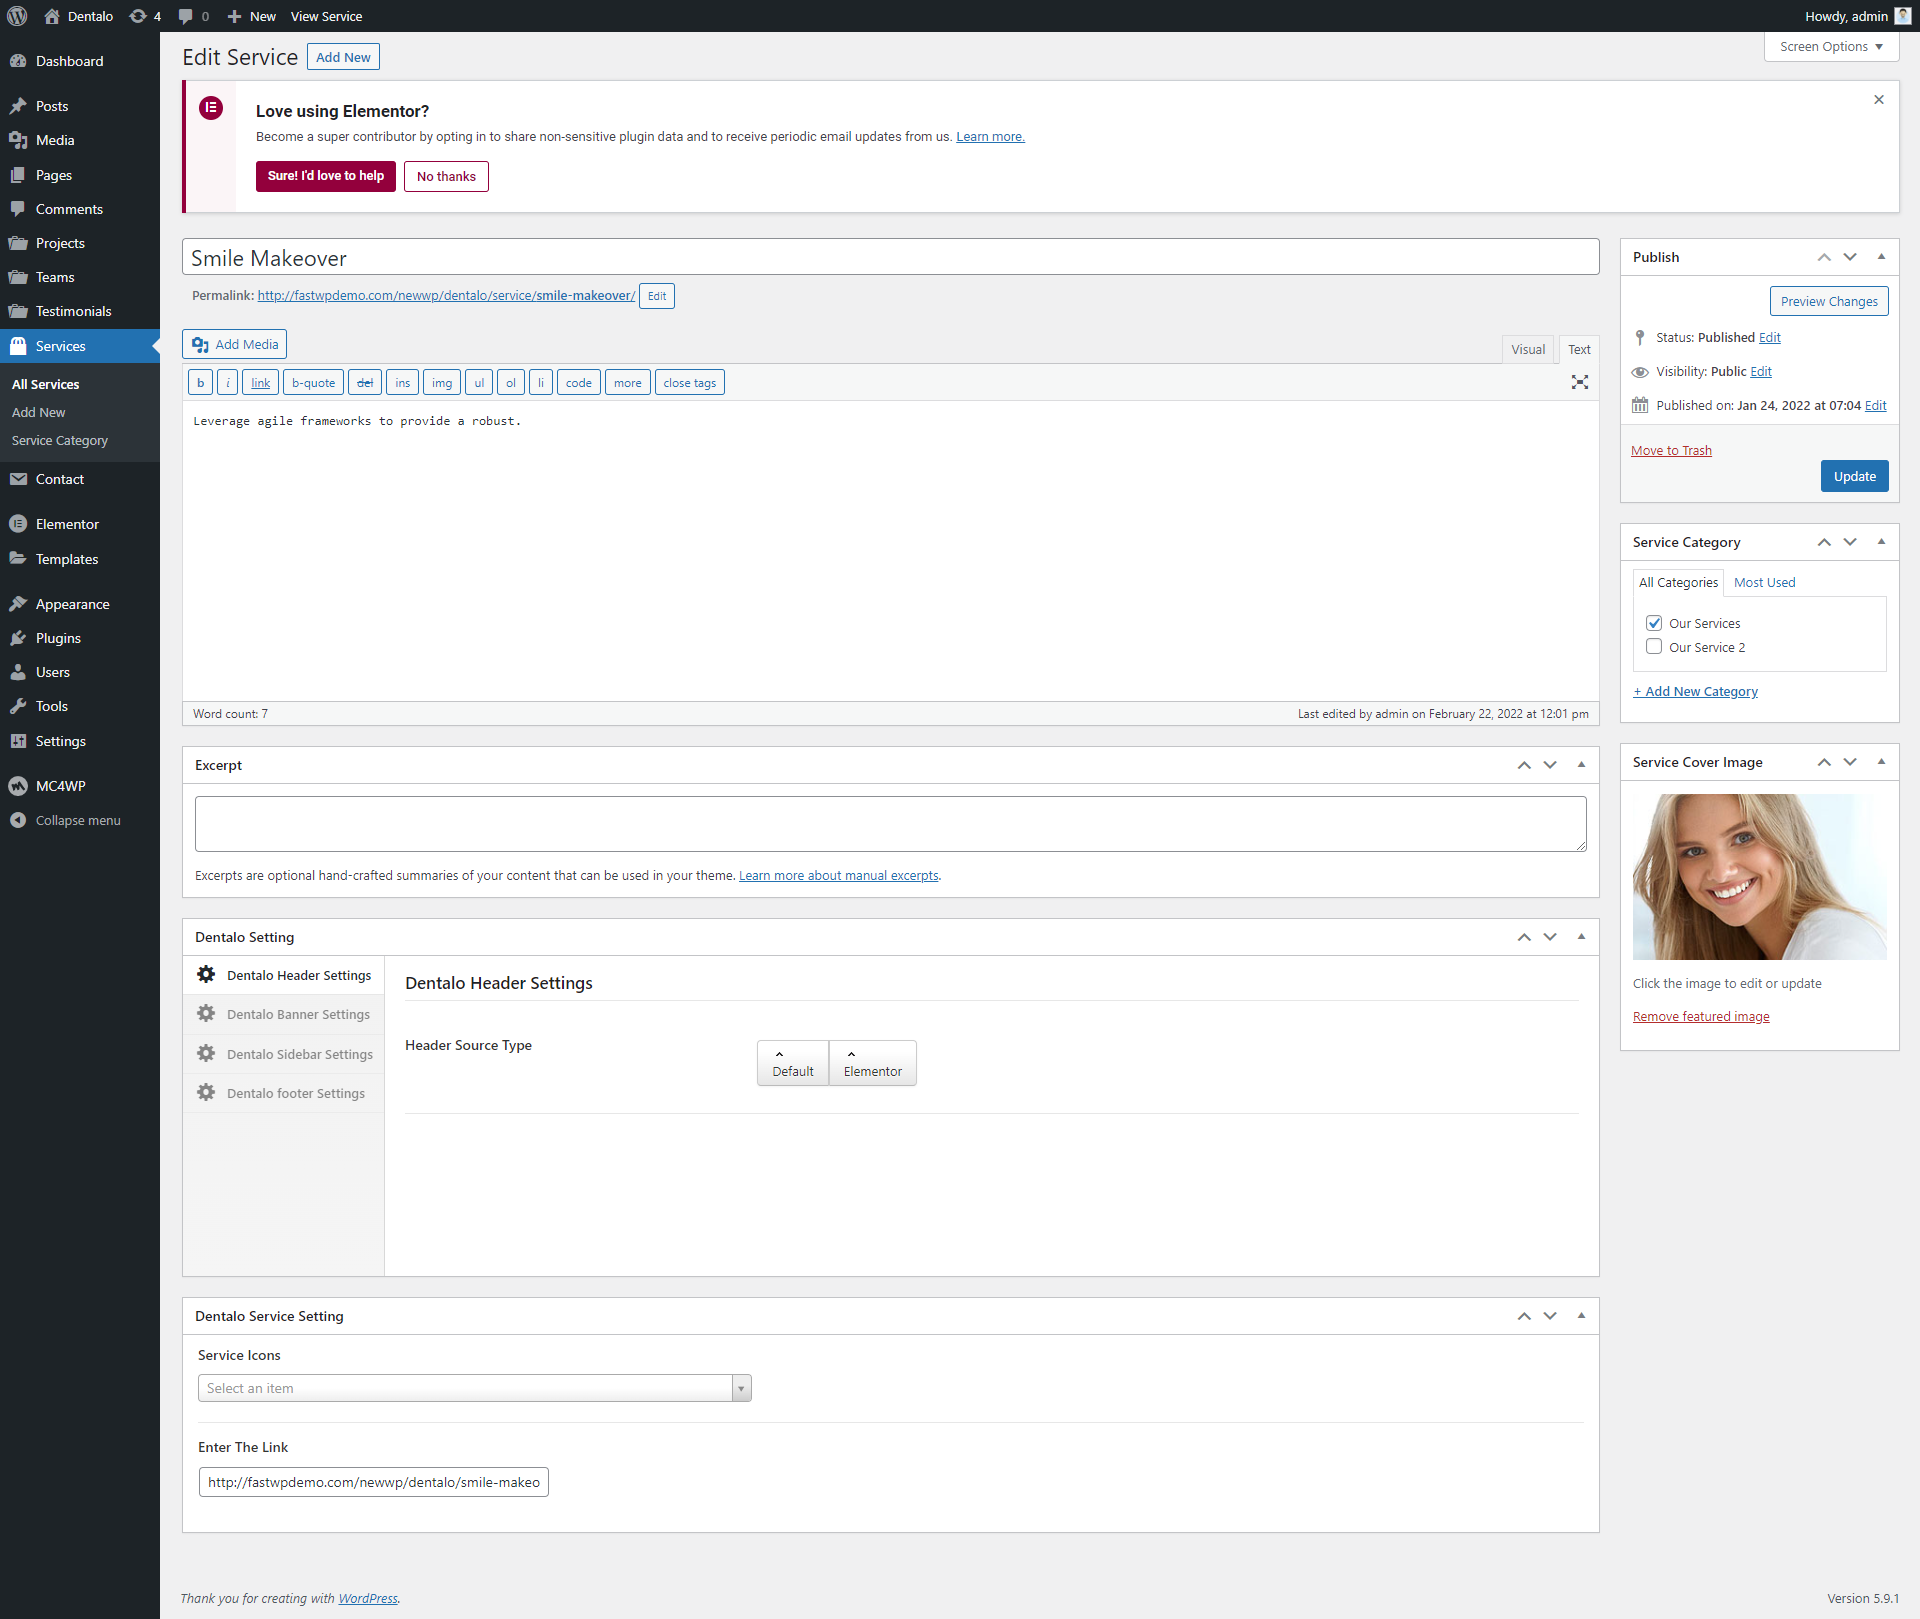Click the service cover image thumbnail
1920x1619 pixels.
1759,876
